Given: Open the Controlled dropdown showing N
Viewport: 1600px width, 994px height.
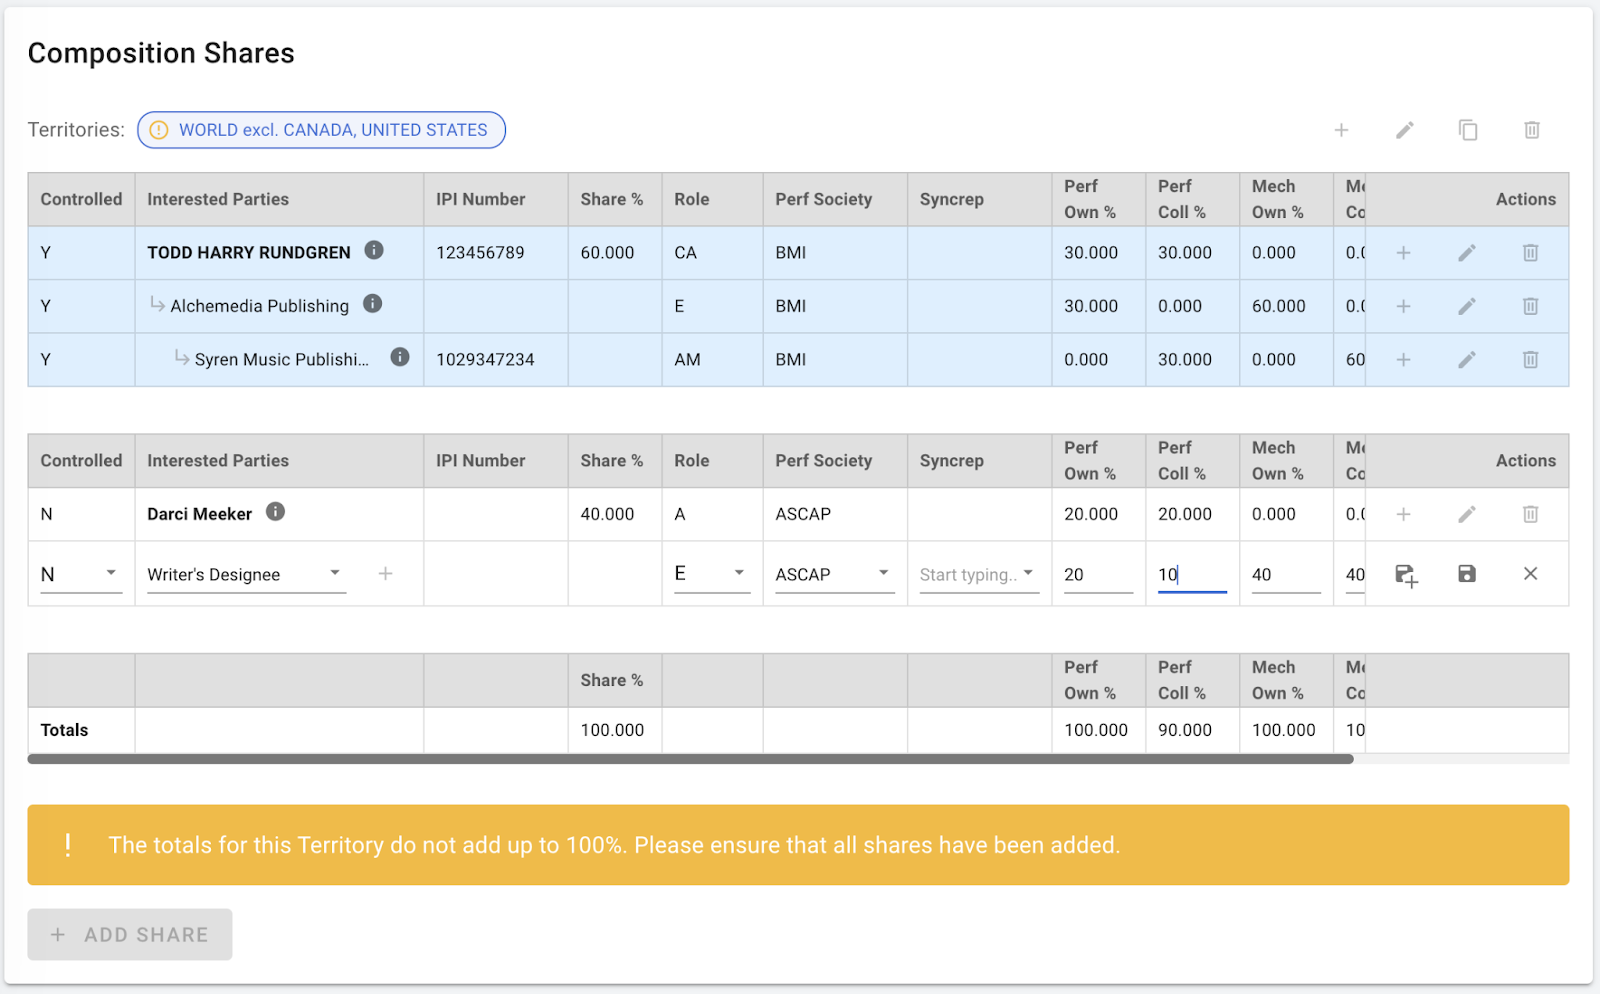Looking at the screenshot, I should click(x=80, y=574).
